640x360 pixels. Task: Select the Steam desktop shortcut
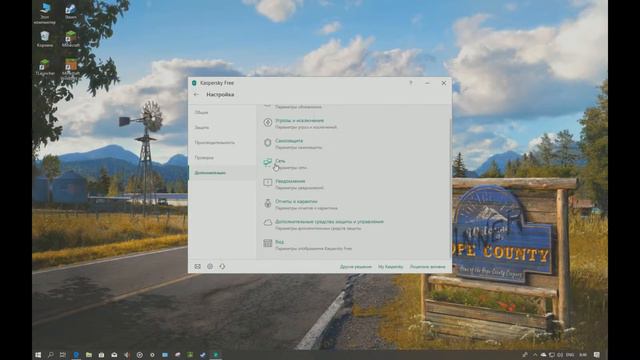[71, 12]
